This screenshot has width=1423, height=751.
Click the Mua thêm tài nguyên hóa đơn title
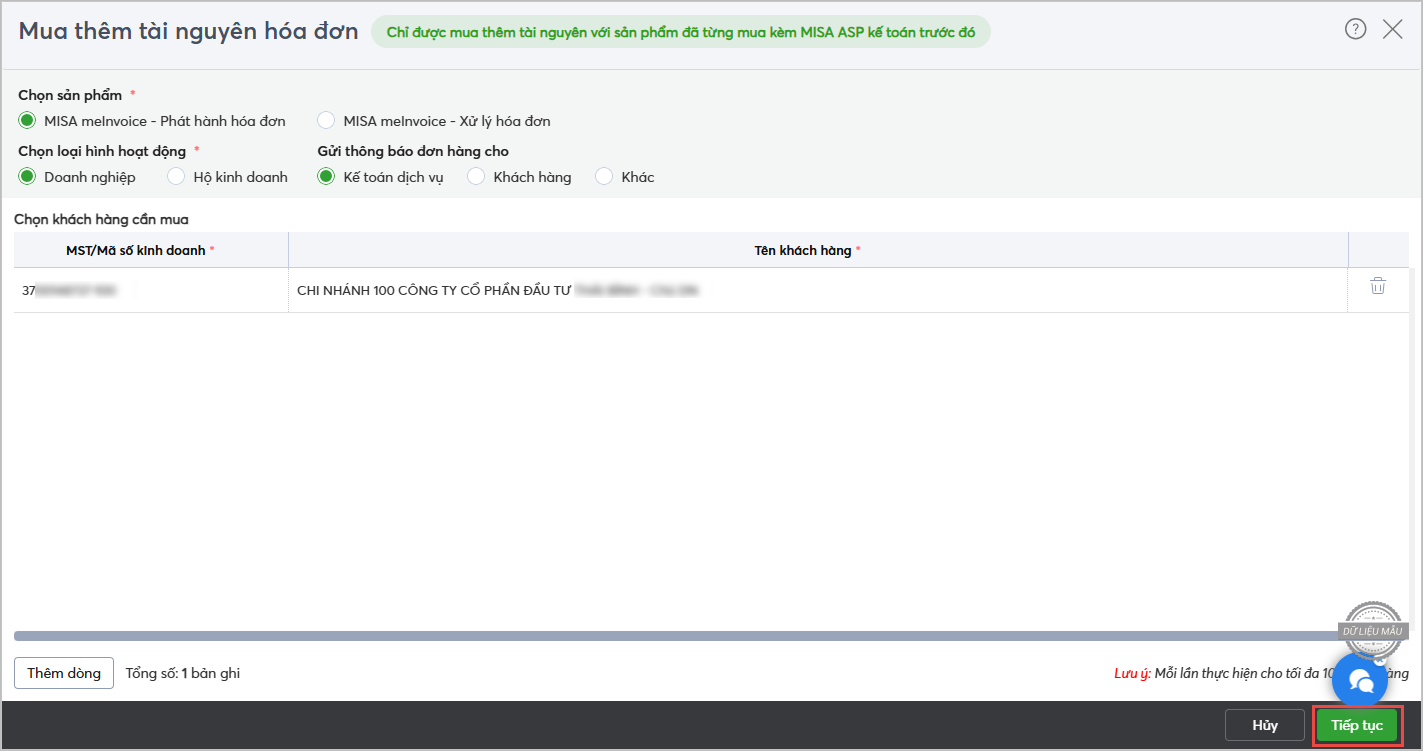coord(188,30)
